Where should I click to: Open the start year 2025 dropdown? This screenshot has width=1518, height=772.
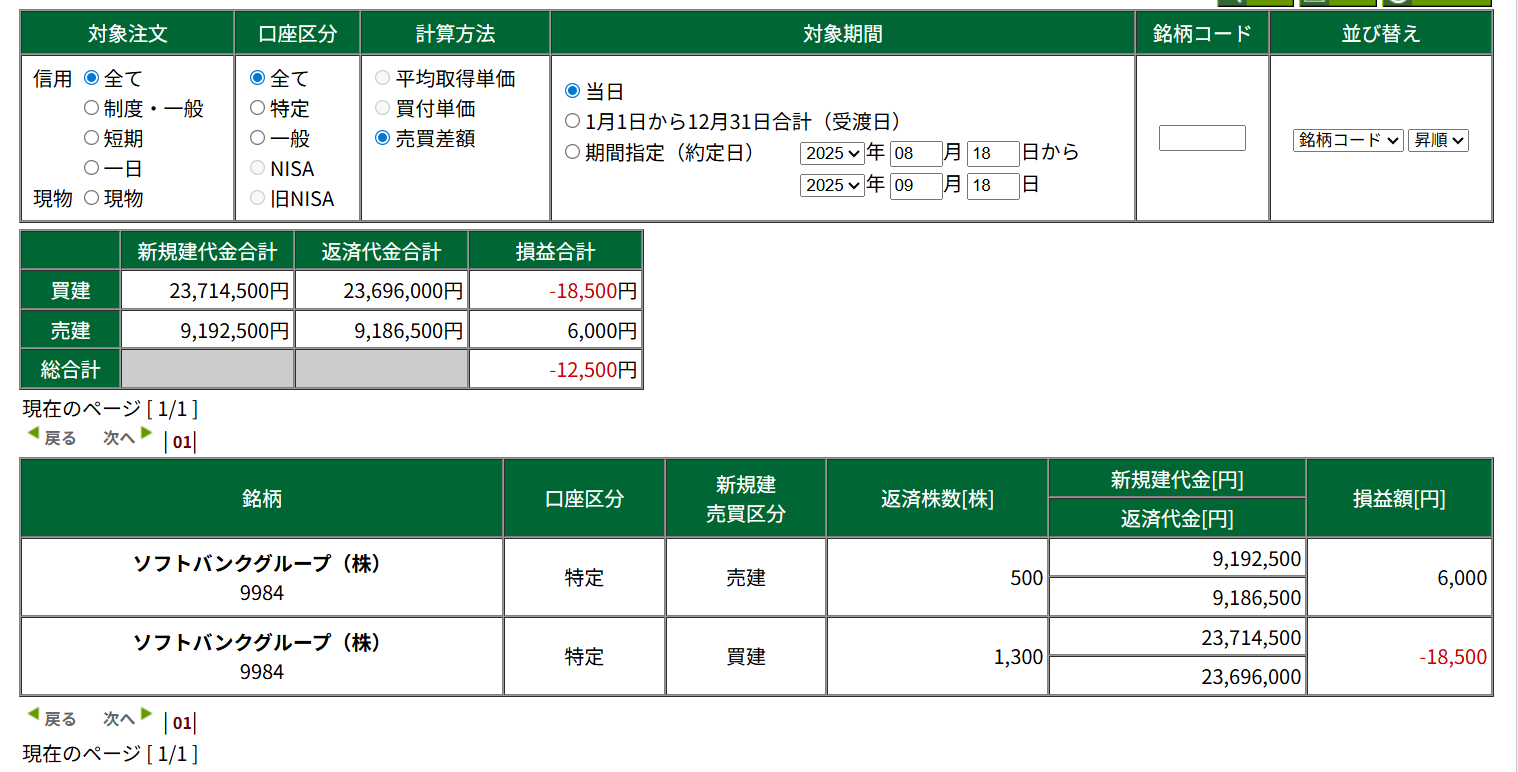832,154
